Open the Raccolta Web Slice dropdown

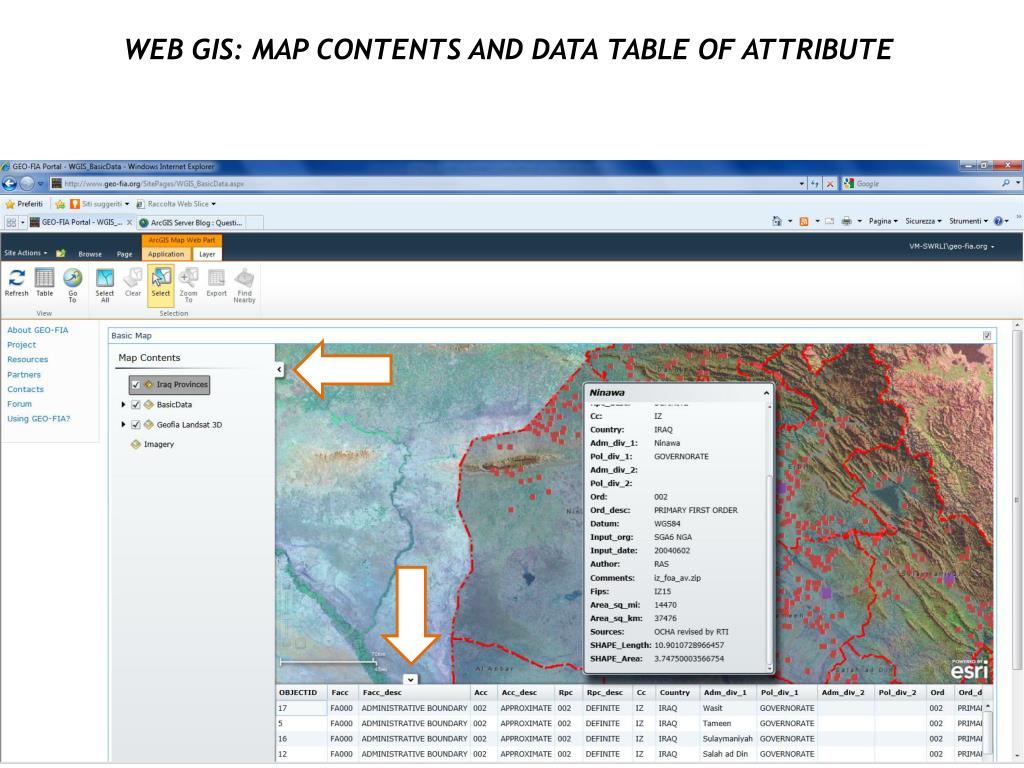(x=176, y=204)
